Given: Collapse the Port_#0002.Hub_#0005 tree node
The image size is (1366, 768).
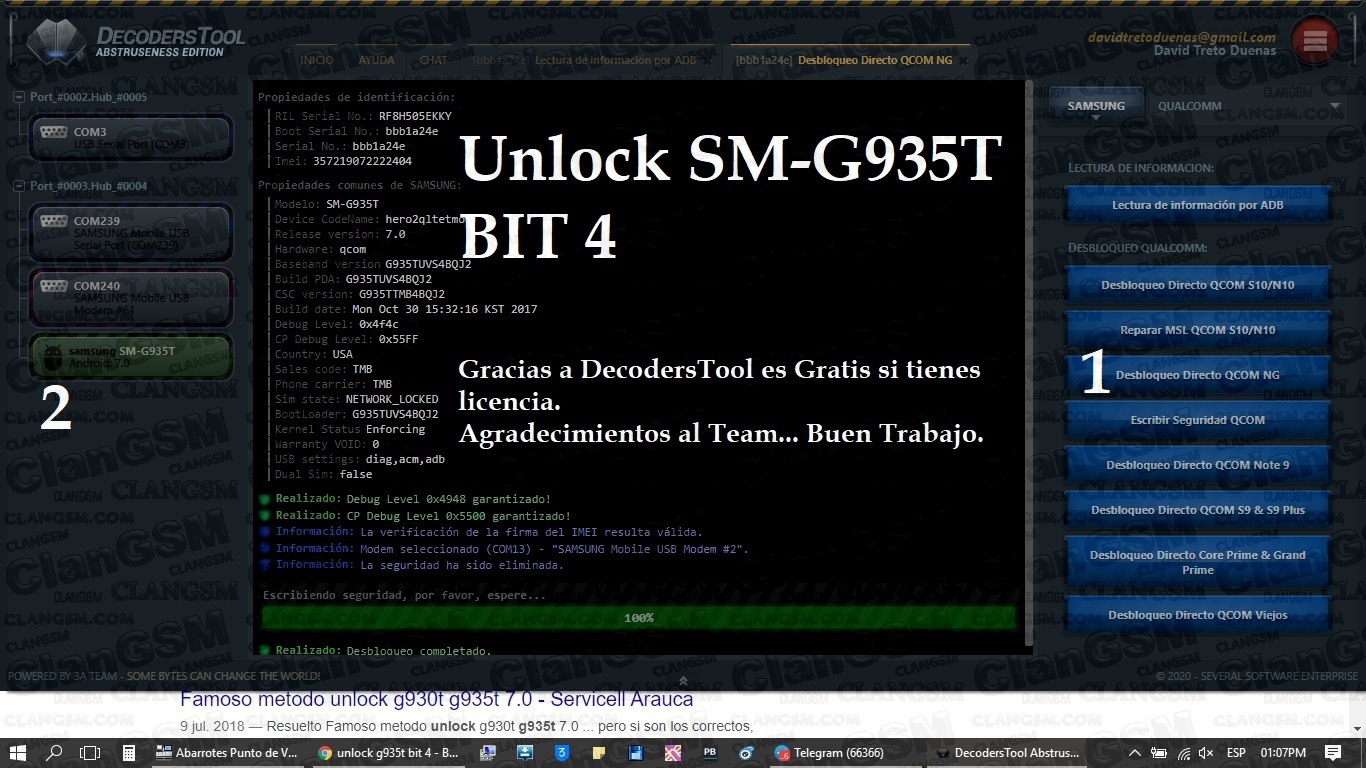Looking at the screenshot, I should (19, 97).
